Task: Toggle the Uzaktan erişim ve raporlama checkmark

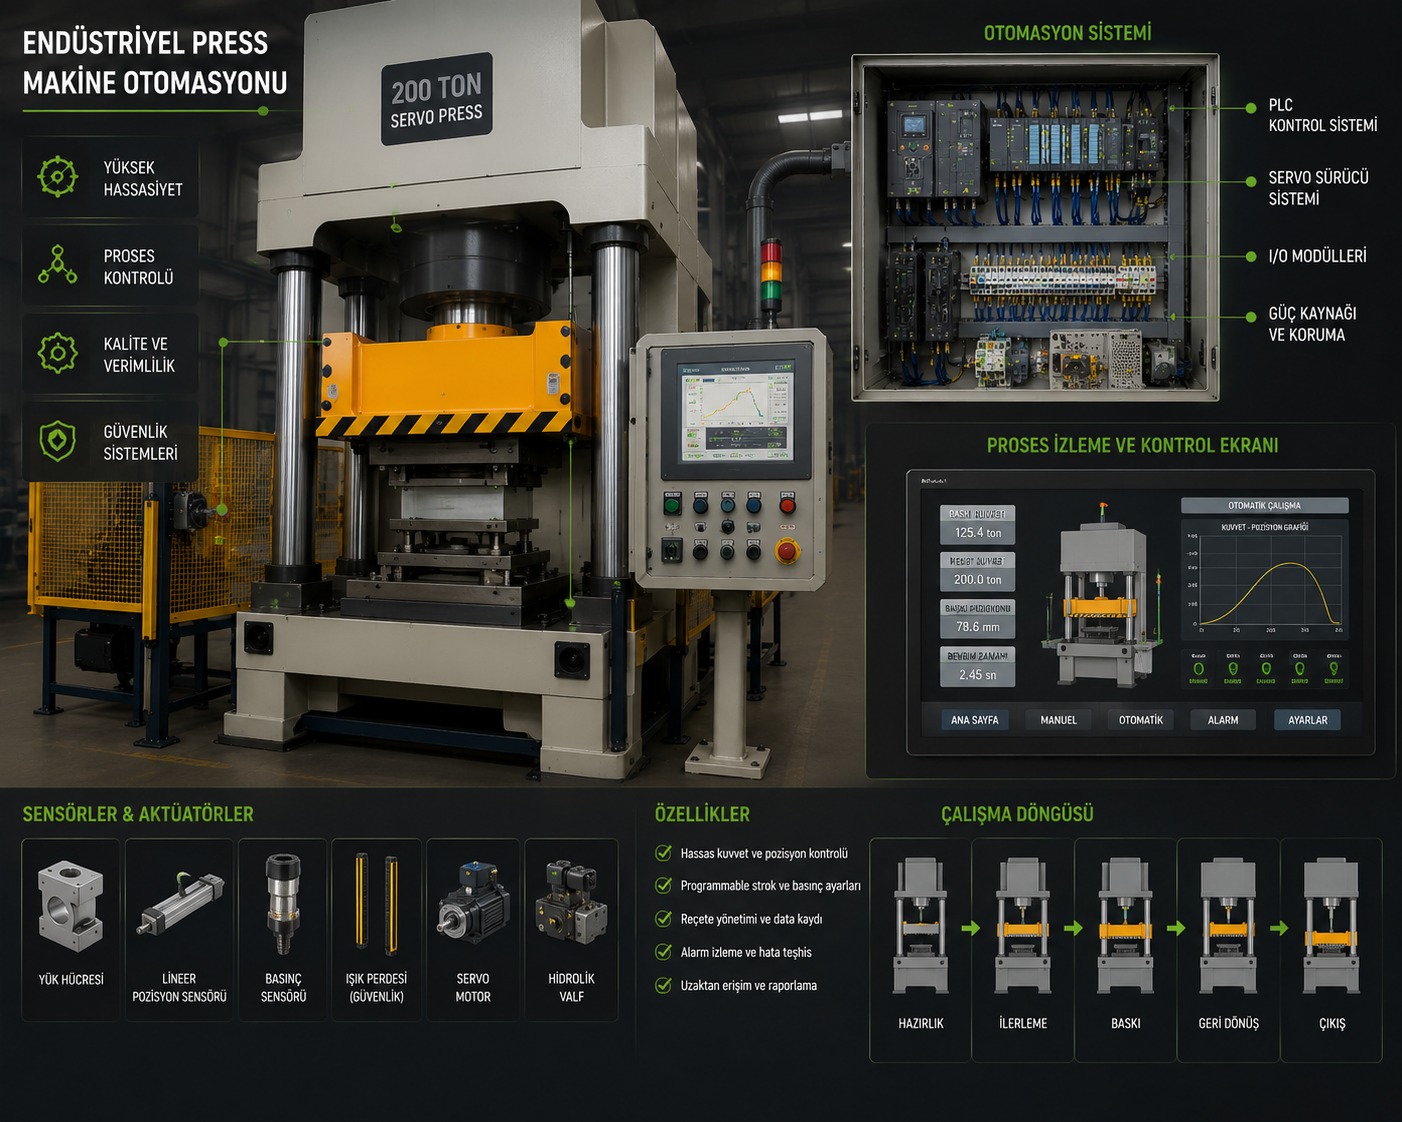Action: [x=663, y=985]
